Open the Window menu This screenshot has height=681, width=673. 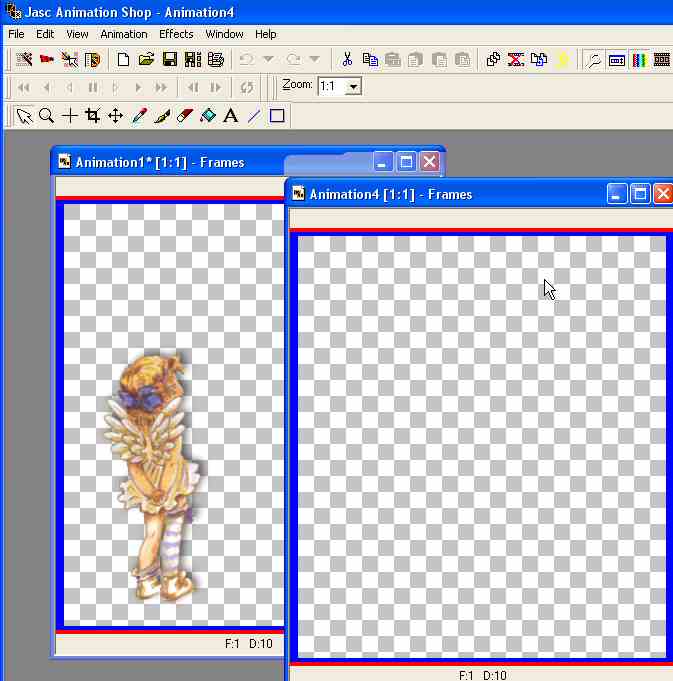tap(224, 34)
